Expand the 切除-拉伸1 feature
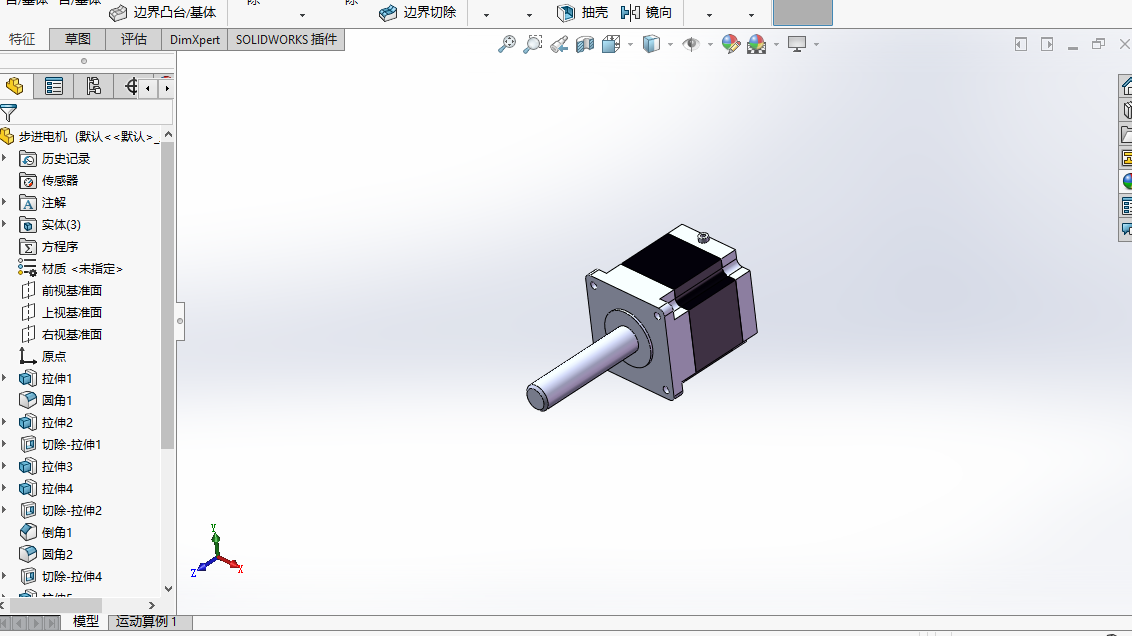The width and height of the screenshot is (1132, 636). 4,444
